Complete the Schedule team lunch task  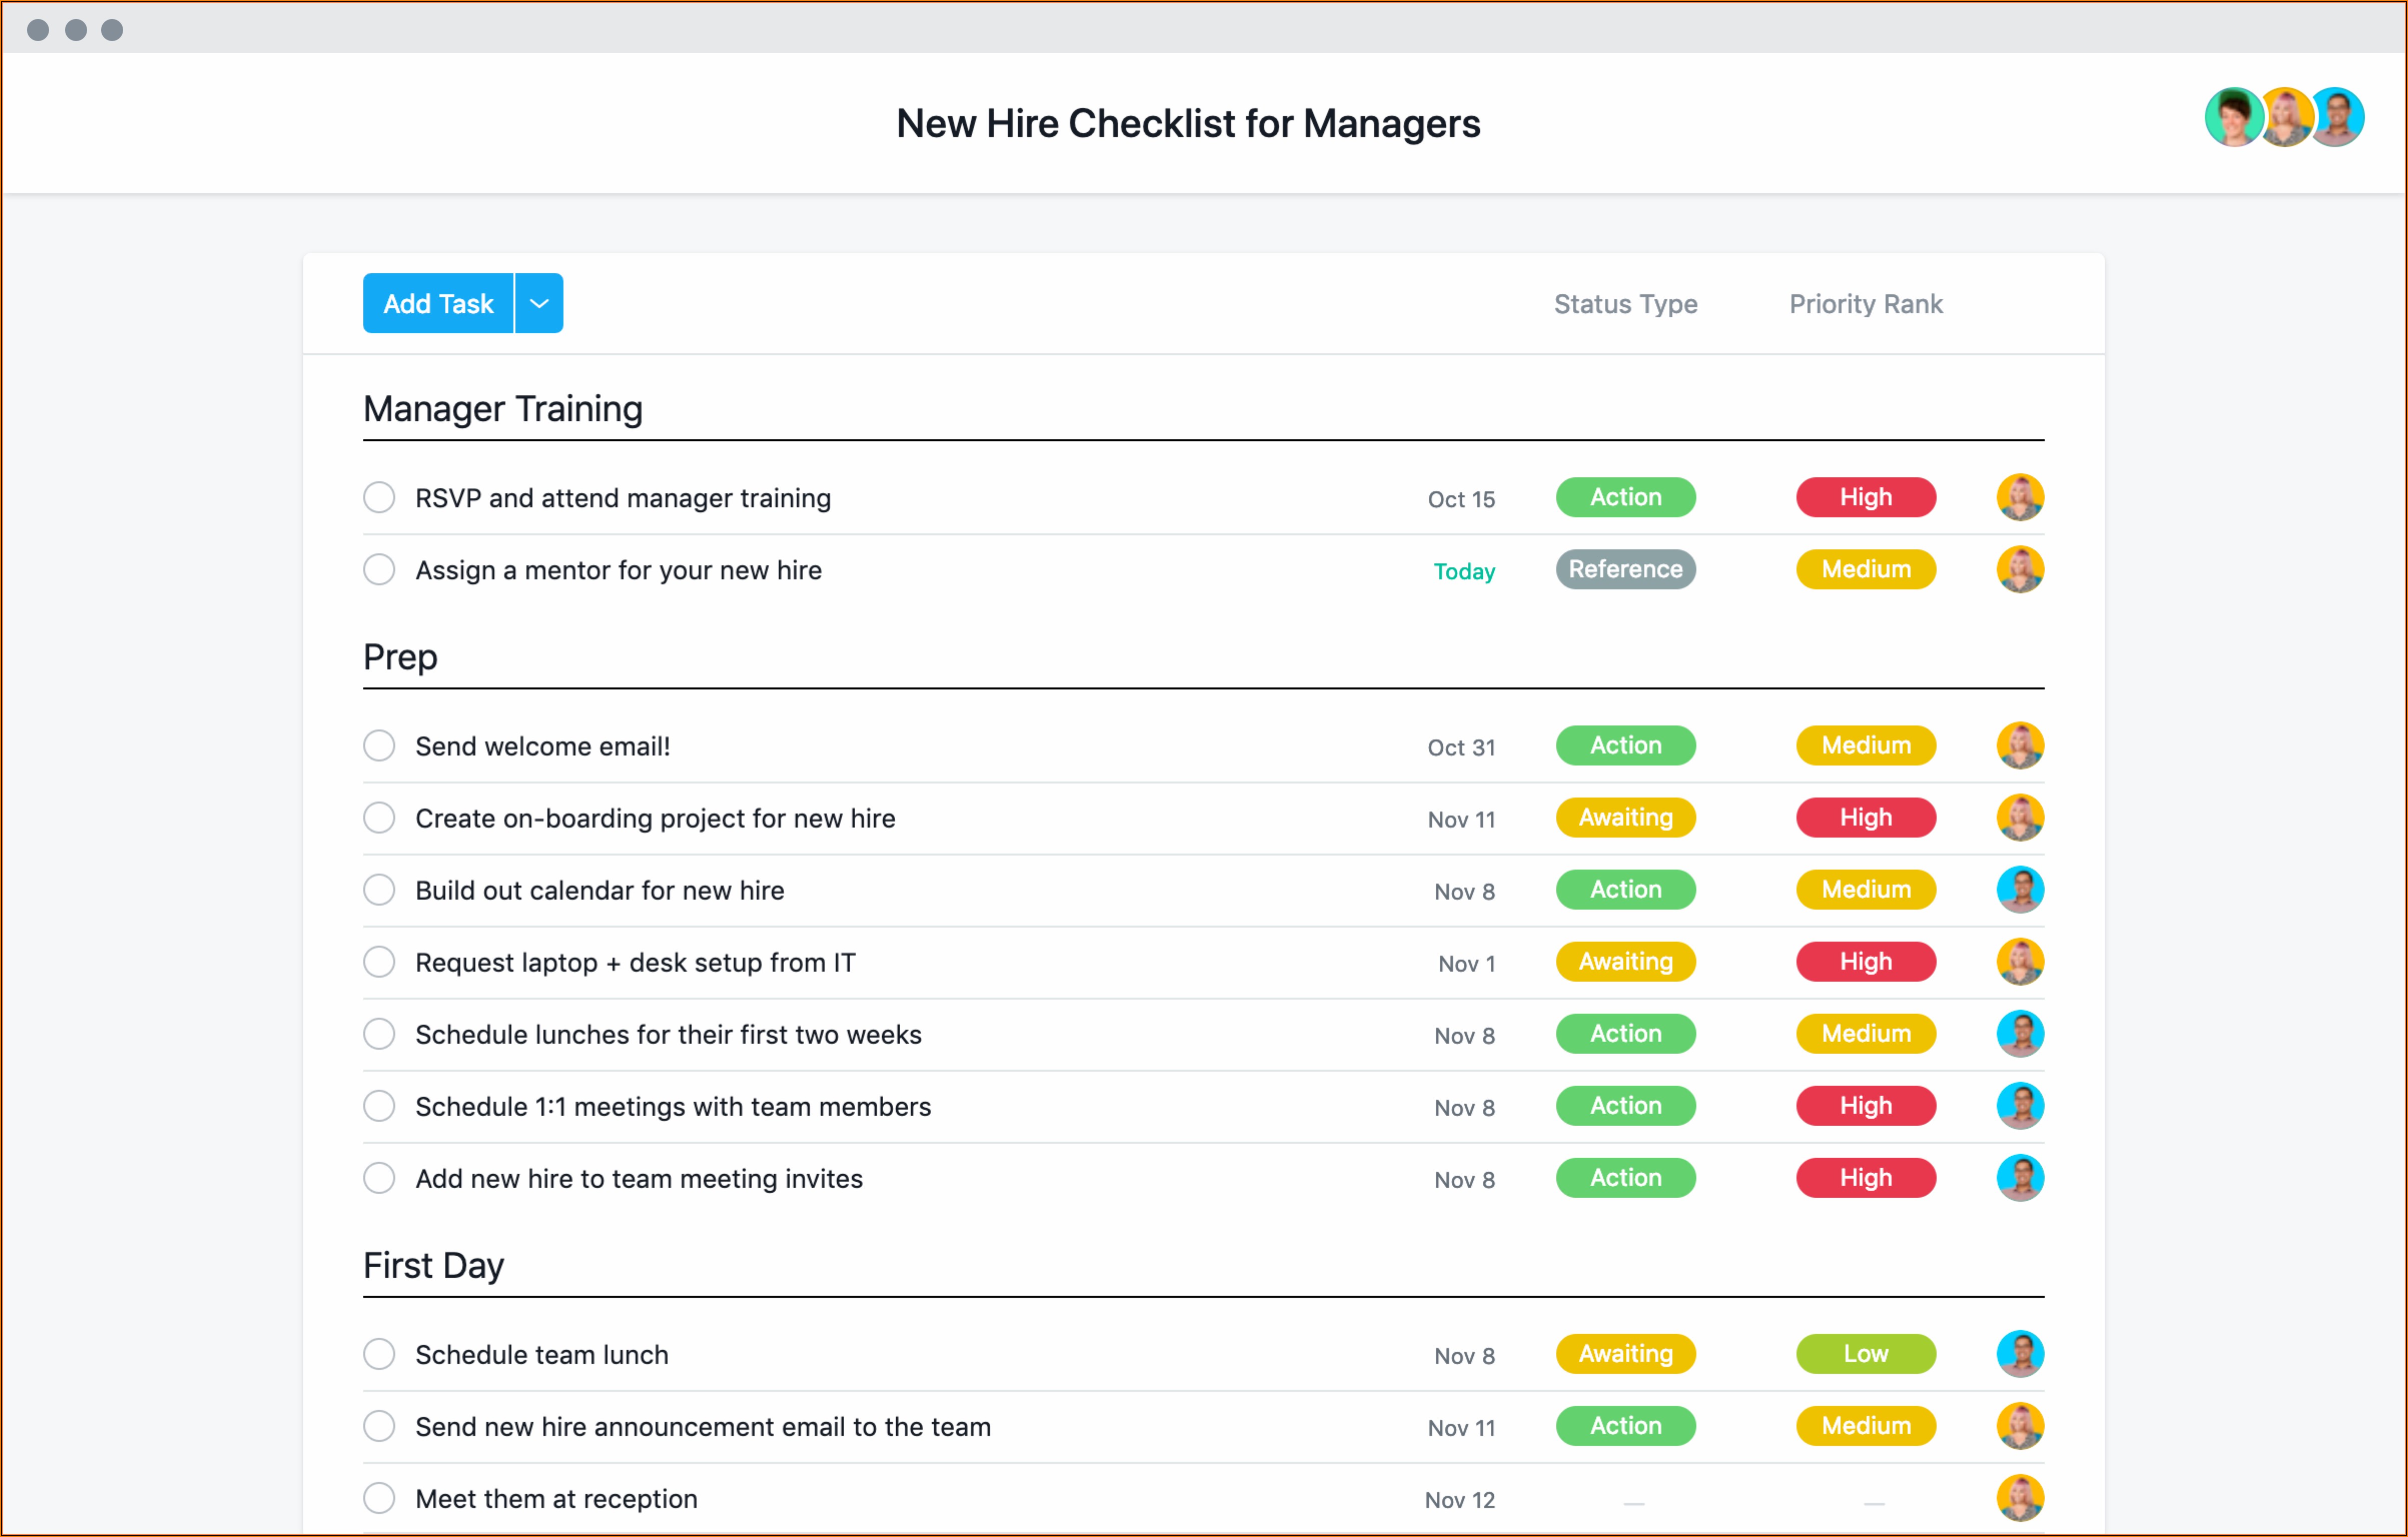click(379, 1353)
